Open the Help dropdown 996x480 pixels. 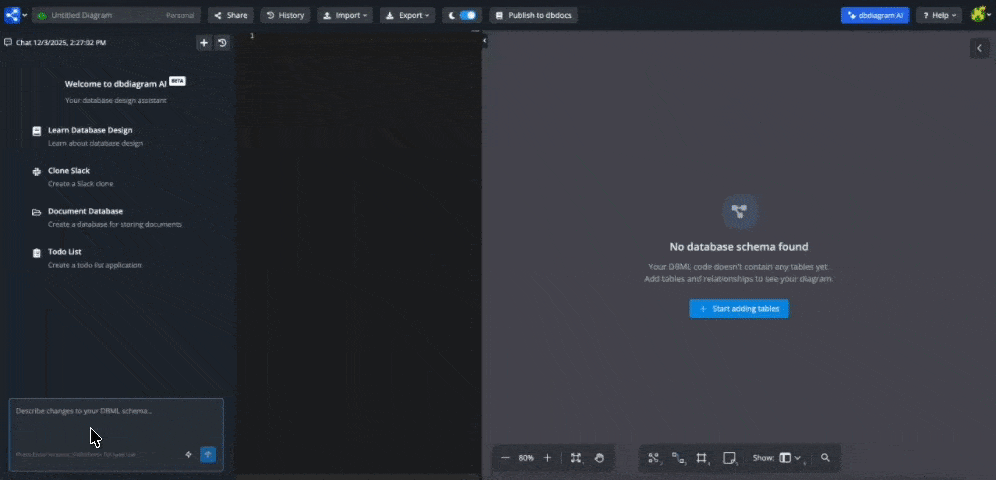click(x=939, y=15)
